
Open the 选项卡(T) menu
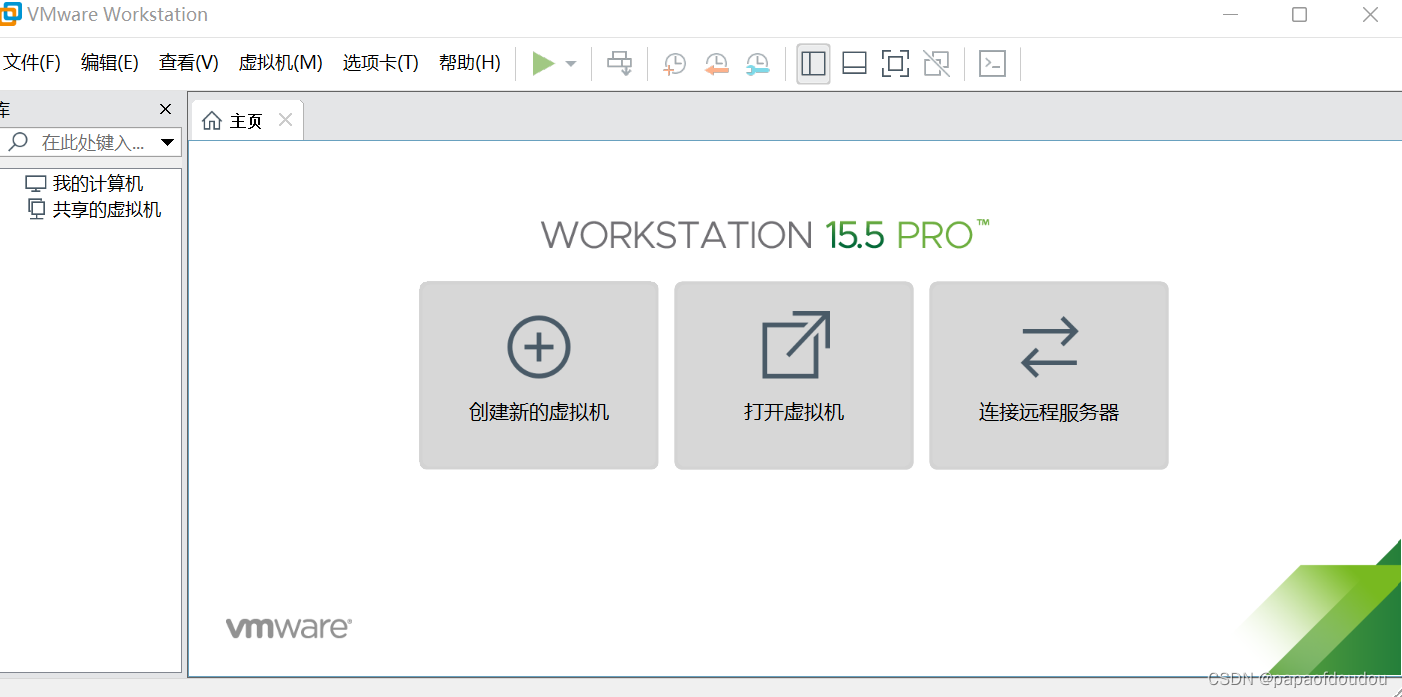click(381, 63)
